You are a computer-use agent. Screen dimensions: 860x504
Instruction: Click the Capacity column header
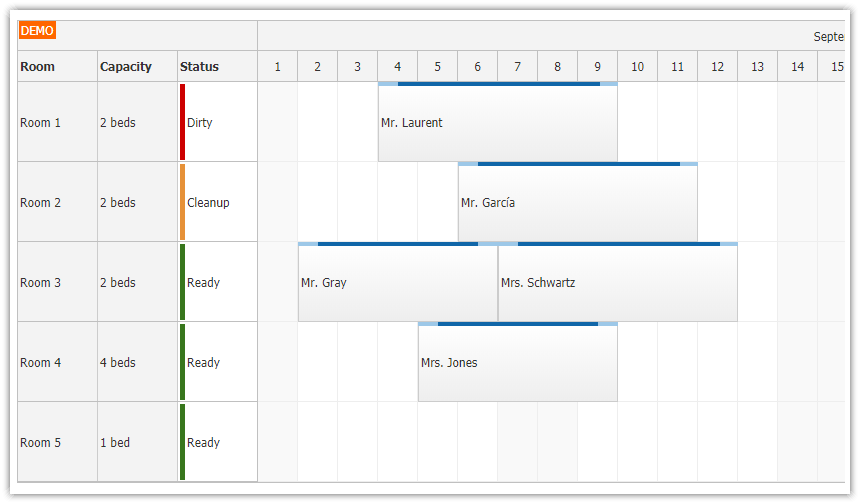pyautogui.click(x=126, y=67)
